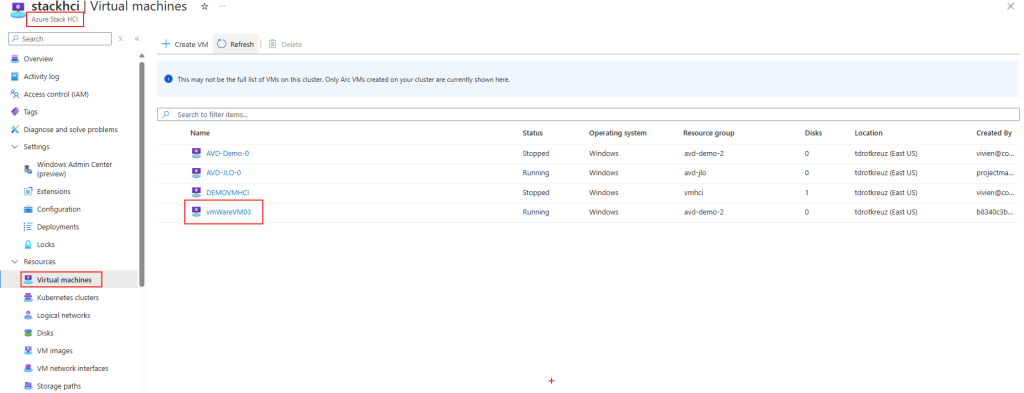This screenshot has height=393, width=1024.
Task: Open the Kubernetes clusters icon
Action: (28, 297)
